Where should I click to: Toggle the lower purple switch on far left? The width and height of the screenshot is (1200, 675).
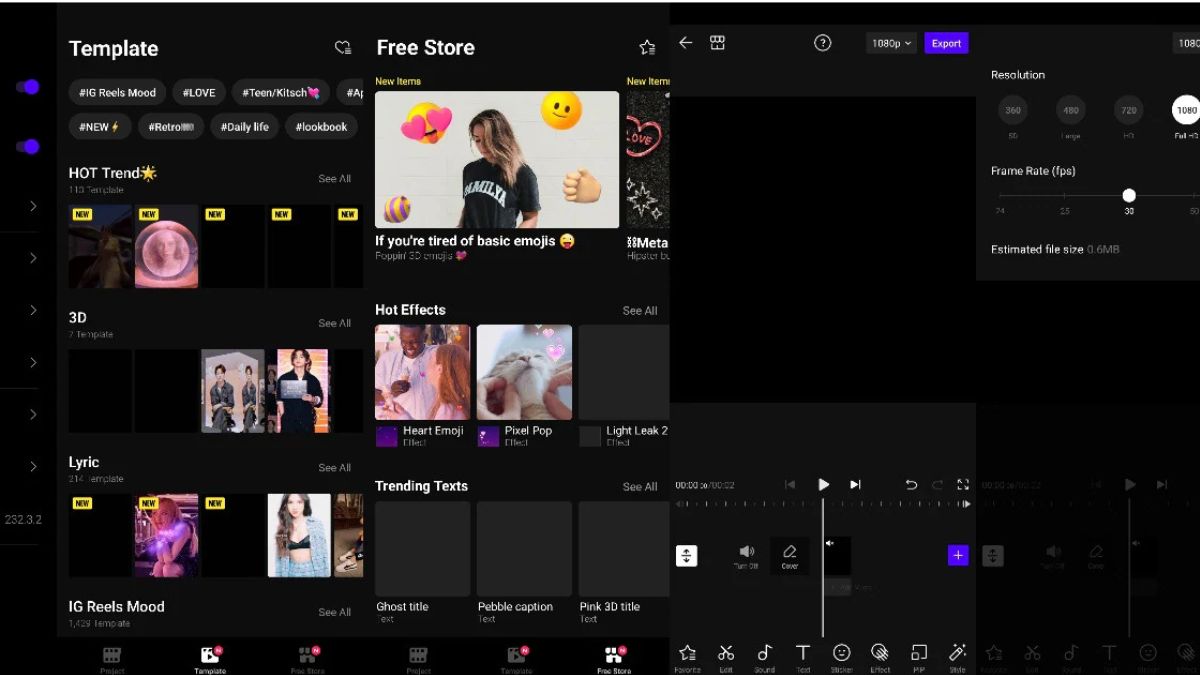pos(28,147)
